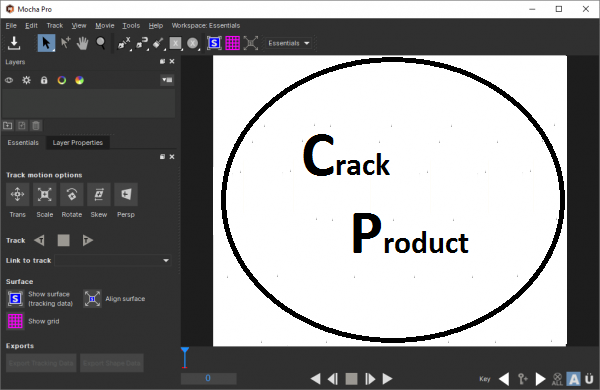Open the Help menu
Screen dimensions: 600x390
(x=156, y=26)
